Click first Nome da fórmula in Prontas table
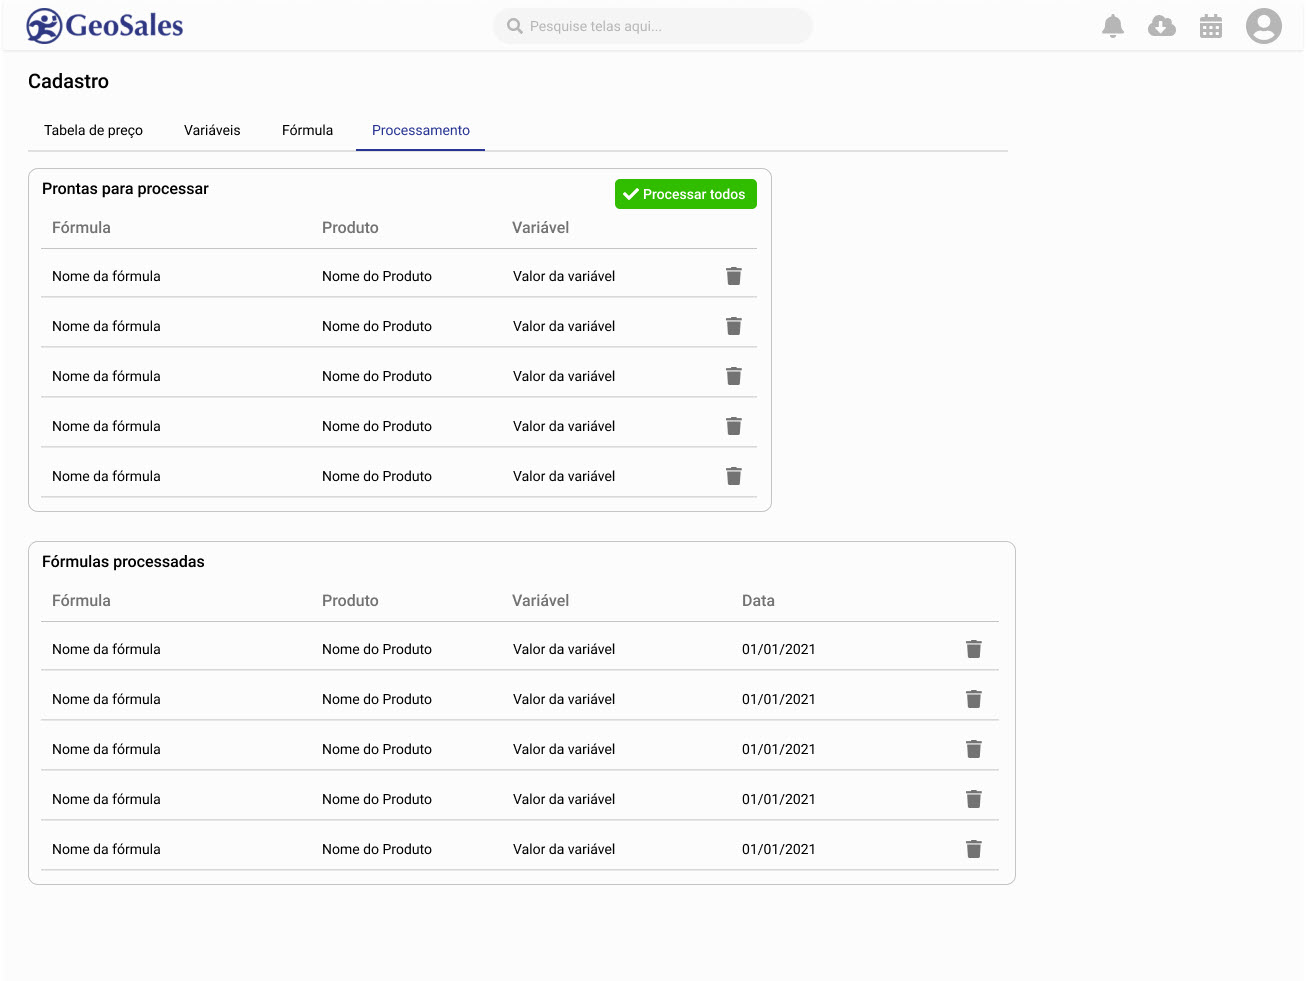Screen dimensions: 1306x981 pyautogui.click(x=106, y=276)
